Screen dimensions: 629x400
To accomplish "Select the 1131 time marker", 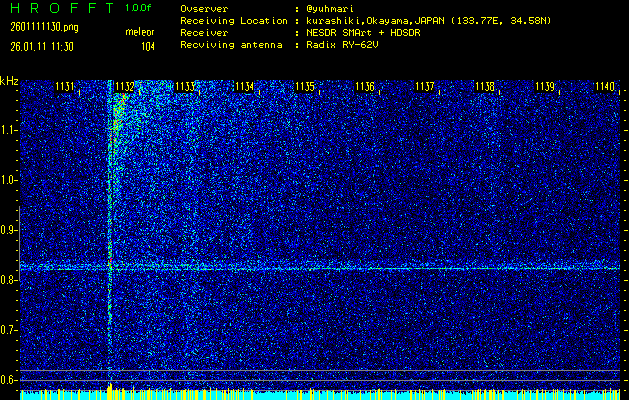I will (65, 87).
